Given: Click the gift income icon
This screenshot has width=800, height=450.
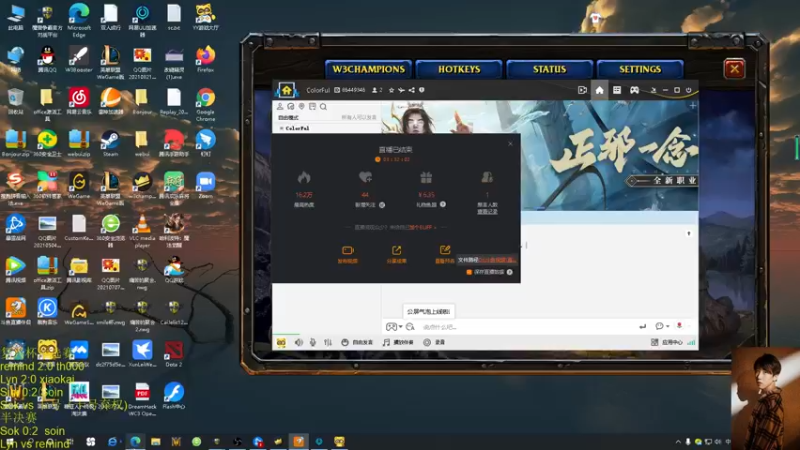Looking at the screenshot, I should click(x=426, y=178).
